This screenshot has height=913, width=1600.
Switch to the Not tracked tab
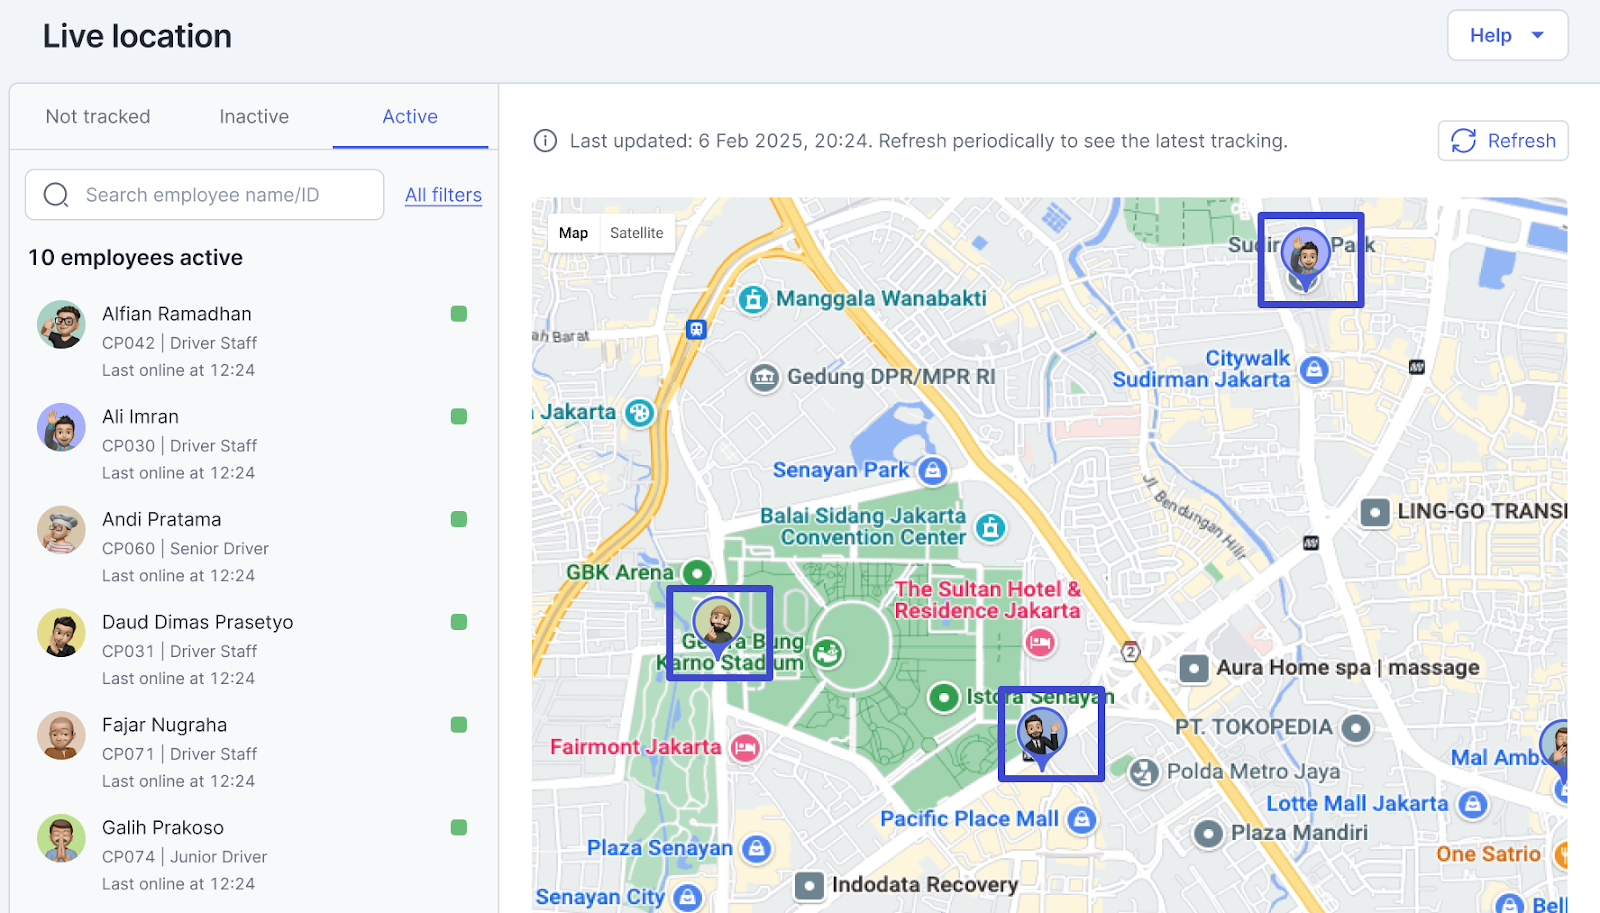97,116
